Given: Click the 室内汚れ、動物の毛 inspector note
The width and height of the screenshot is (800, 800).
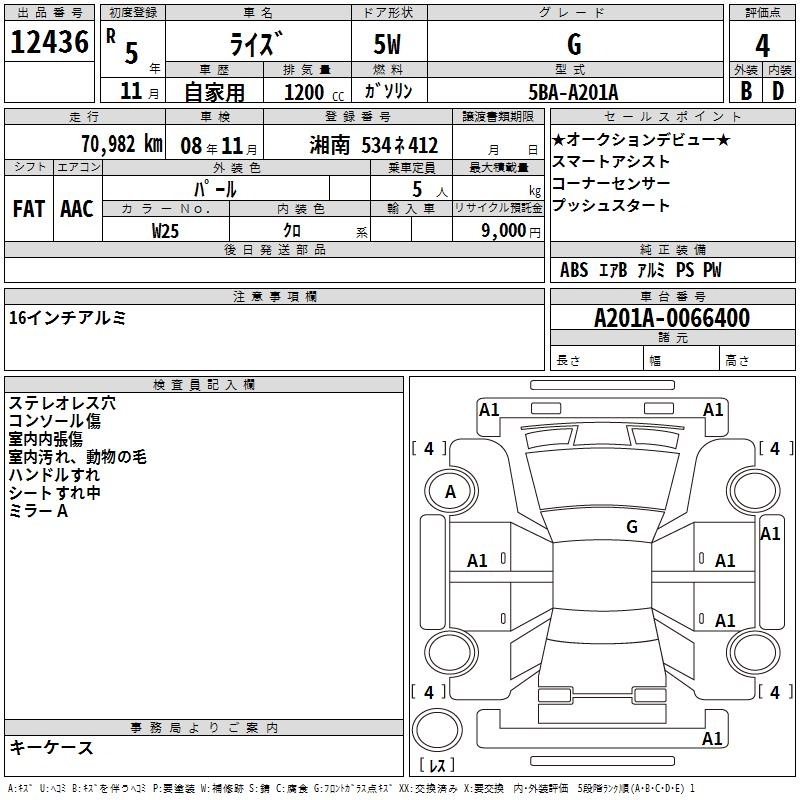Looking at the screenshot, I should 77,457.
